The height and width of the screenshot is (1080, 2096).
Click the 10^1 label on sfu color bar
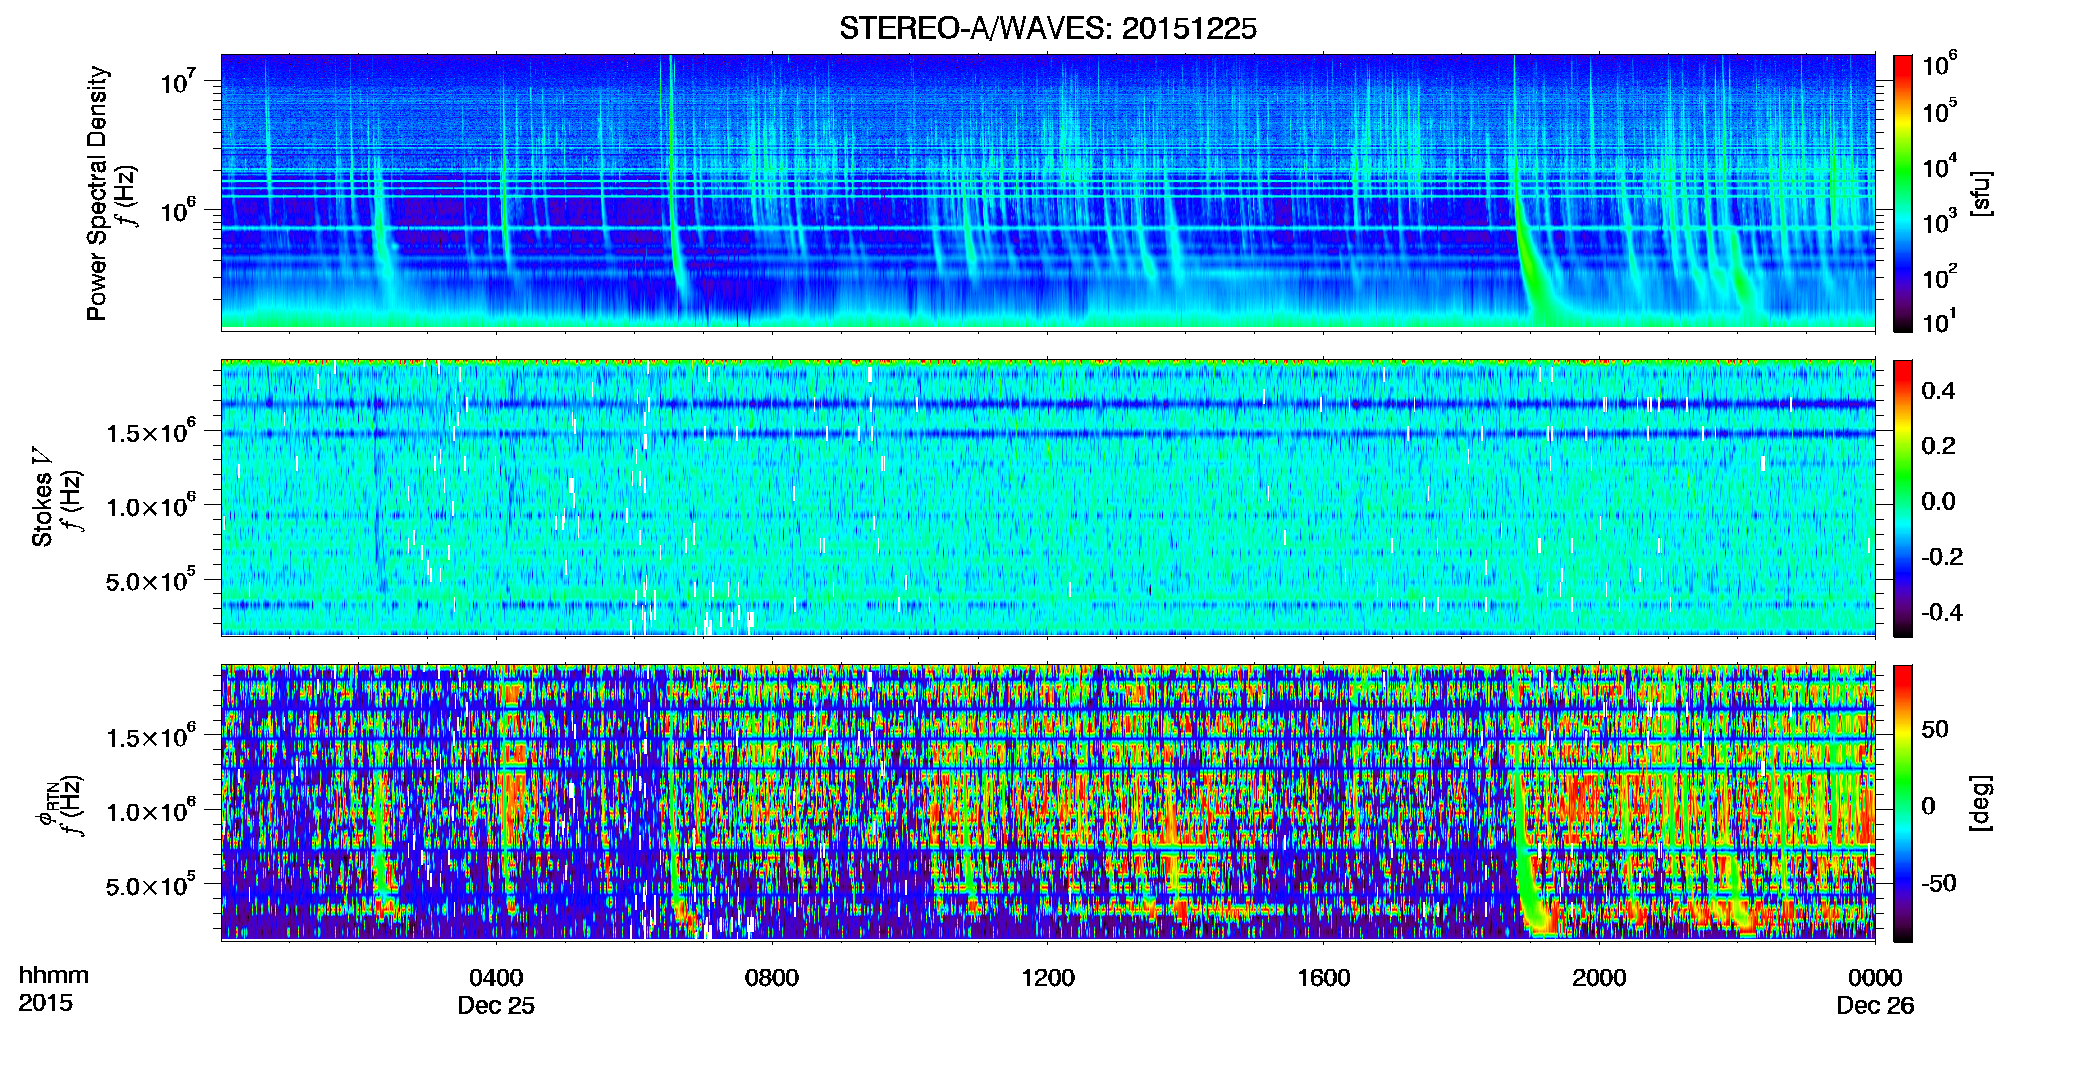(1940, 322)
